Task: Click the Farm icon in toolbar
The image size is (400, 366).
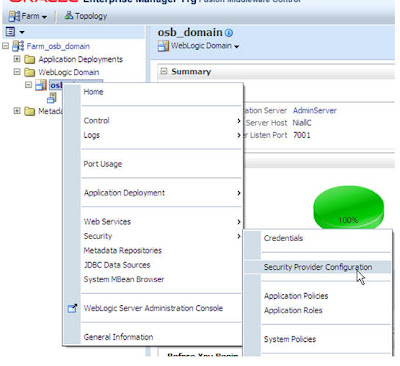Action: [x=14, y=16]
